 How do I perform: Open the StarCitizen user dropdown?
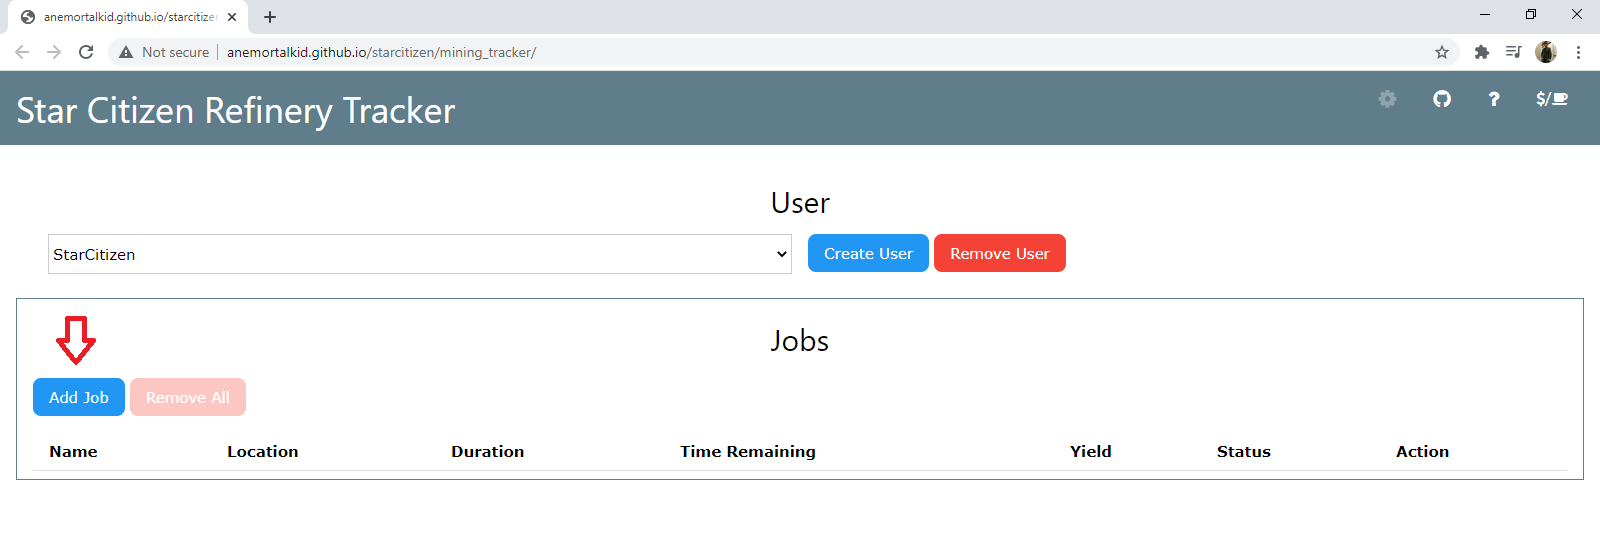420,254
